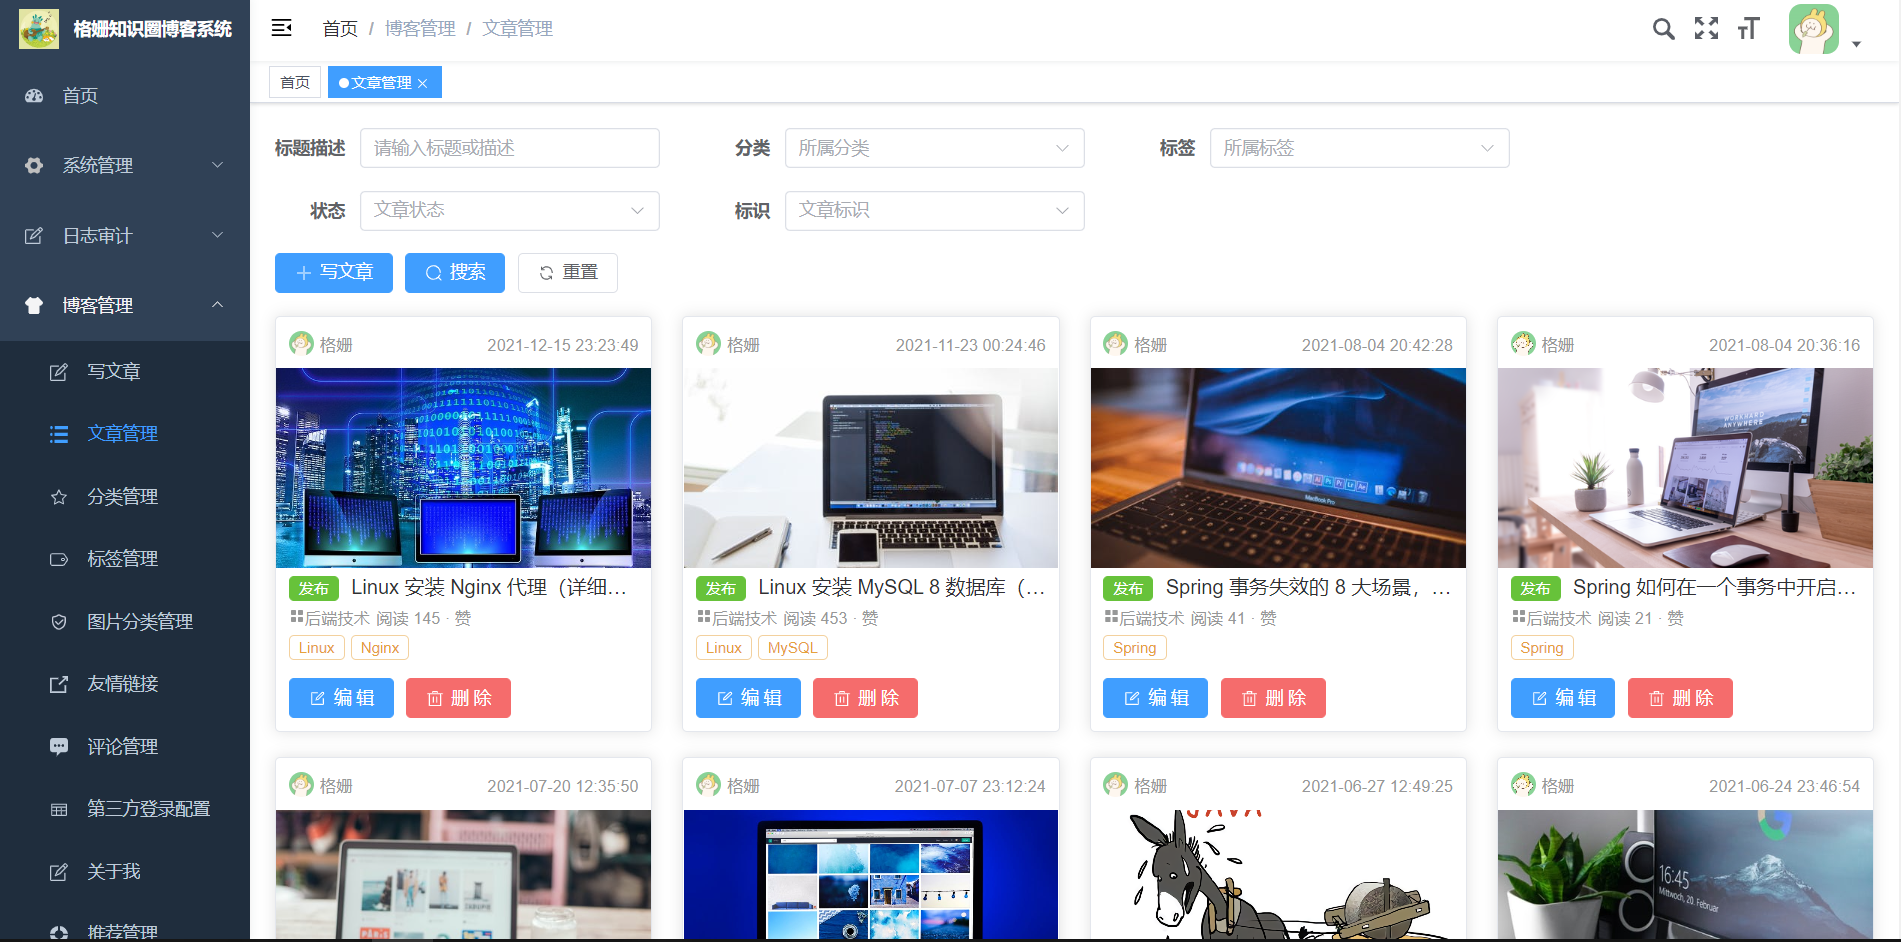Image resolution: width=1901 pixels, height=942 pixels.
Task: Open the user avatar menu
Action: point(1823,30)
